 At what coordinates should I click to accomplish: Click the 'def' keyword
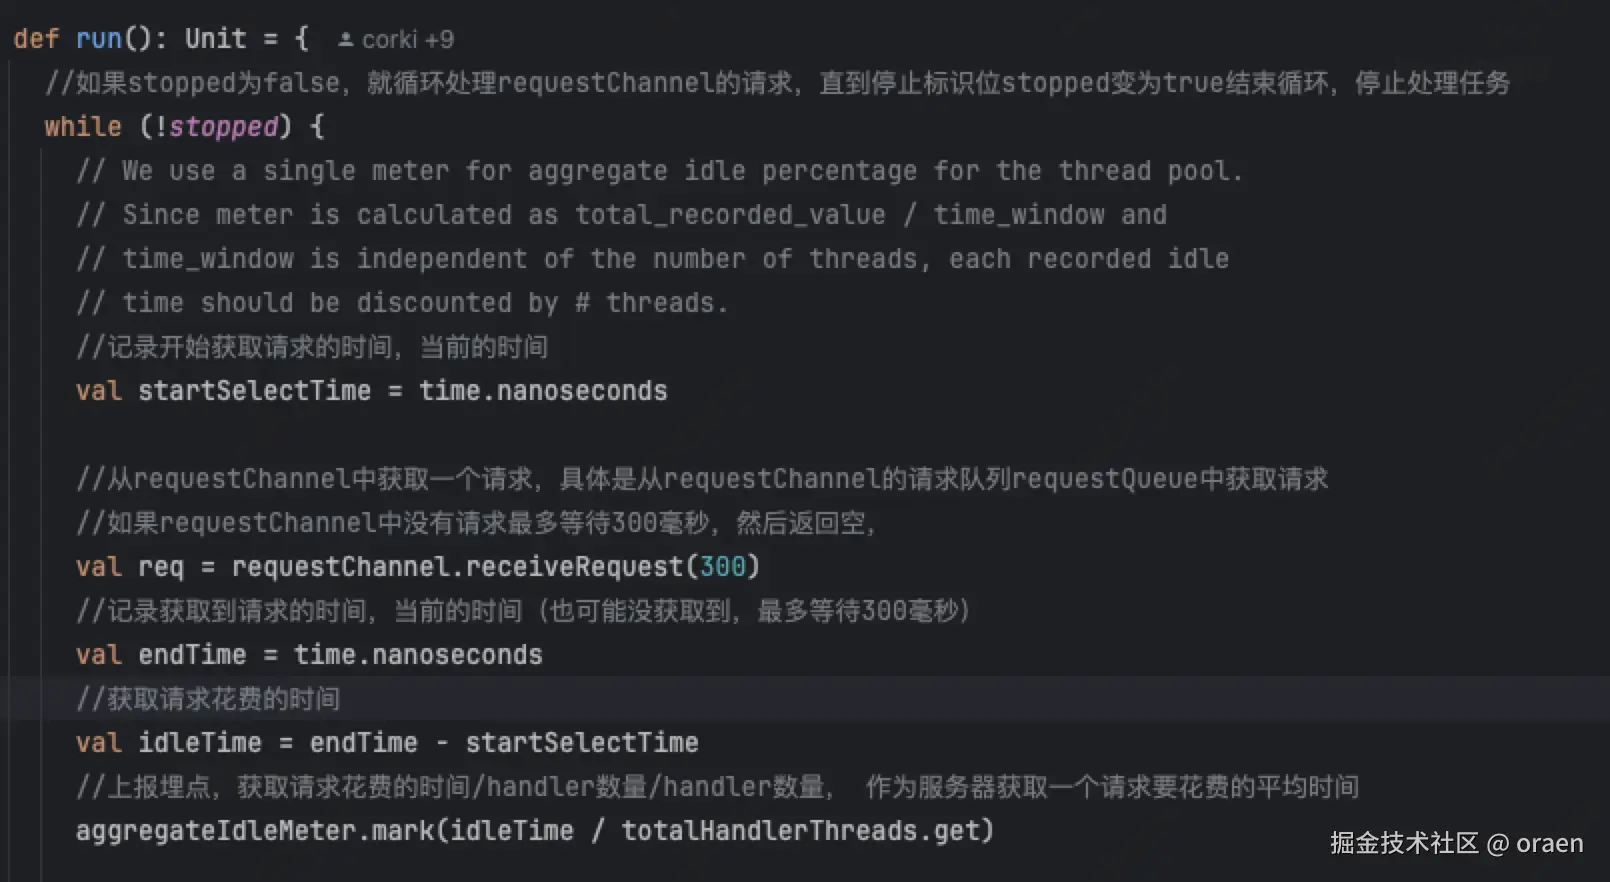(36, 39)
